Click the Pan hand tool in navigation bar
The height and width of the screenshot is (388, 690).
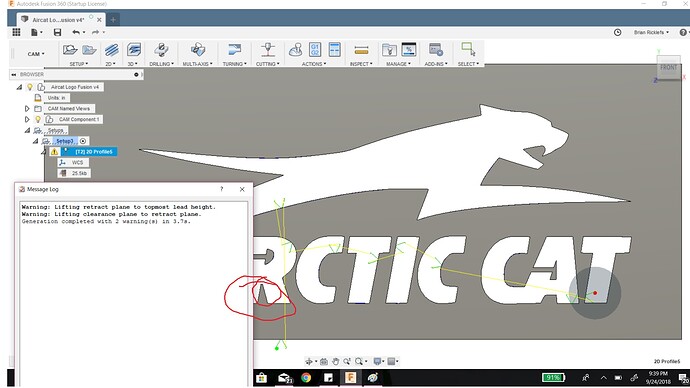pos(335,362)
